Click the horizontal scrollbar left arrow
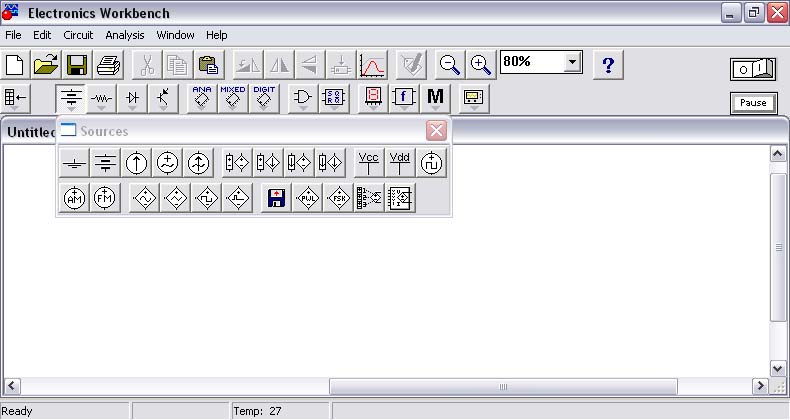Screen dimensions: 790x420 tap(12, 386)
